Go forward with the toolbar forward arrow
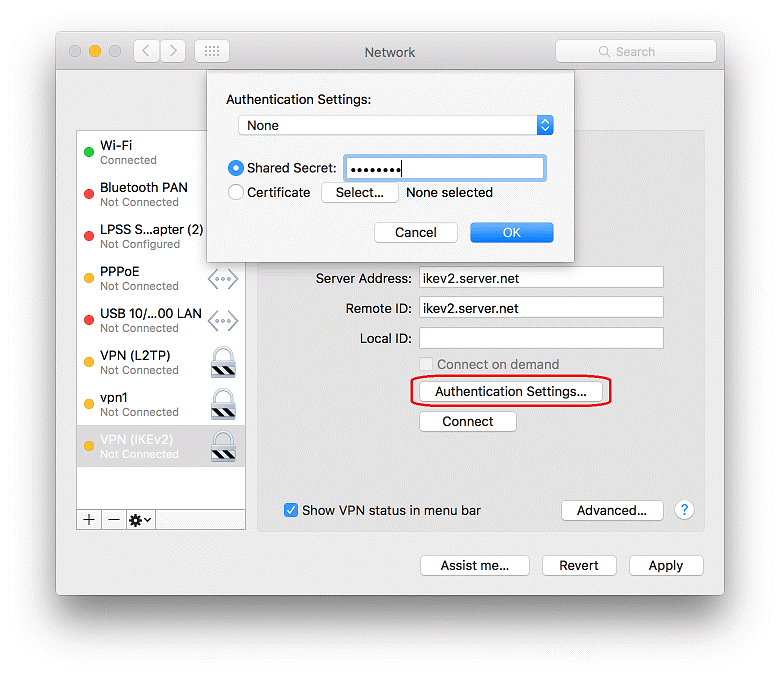The height and width of the screenshot is (675, 780). (x=173, y=51)
